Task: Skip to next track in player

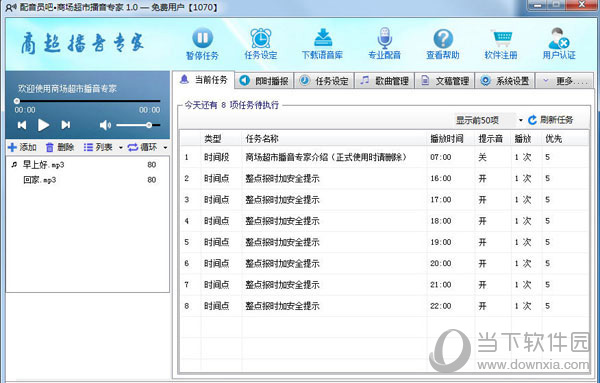Action: (66, 125)
